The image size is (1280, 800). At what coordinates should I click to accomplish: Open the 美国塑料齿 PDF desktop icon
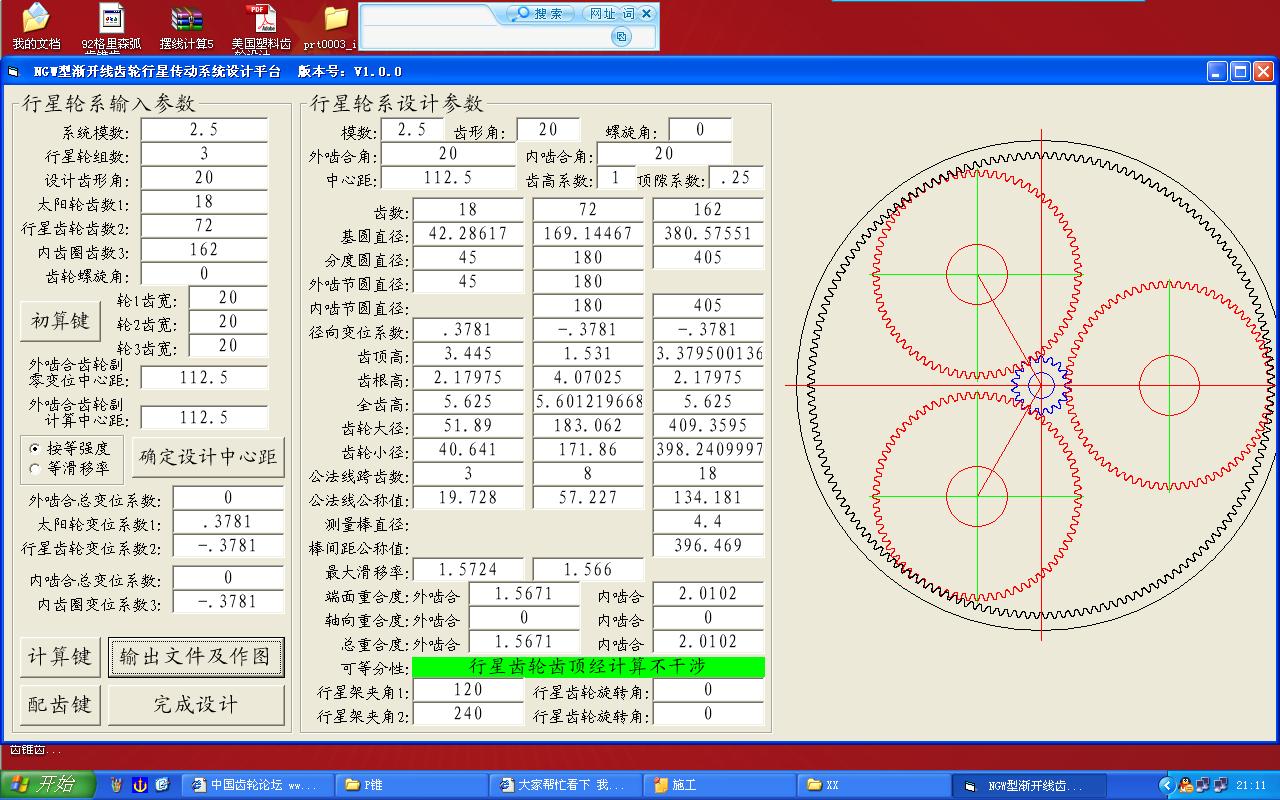[261, 24]
